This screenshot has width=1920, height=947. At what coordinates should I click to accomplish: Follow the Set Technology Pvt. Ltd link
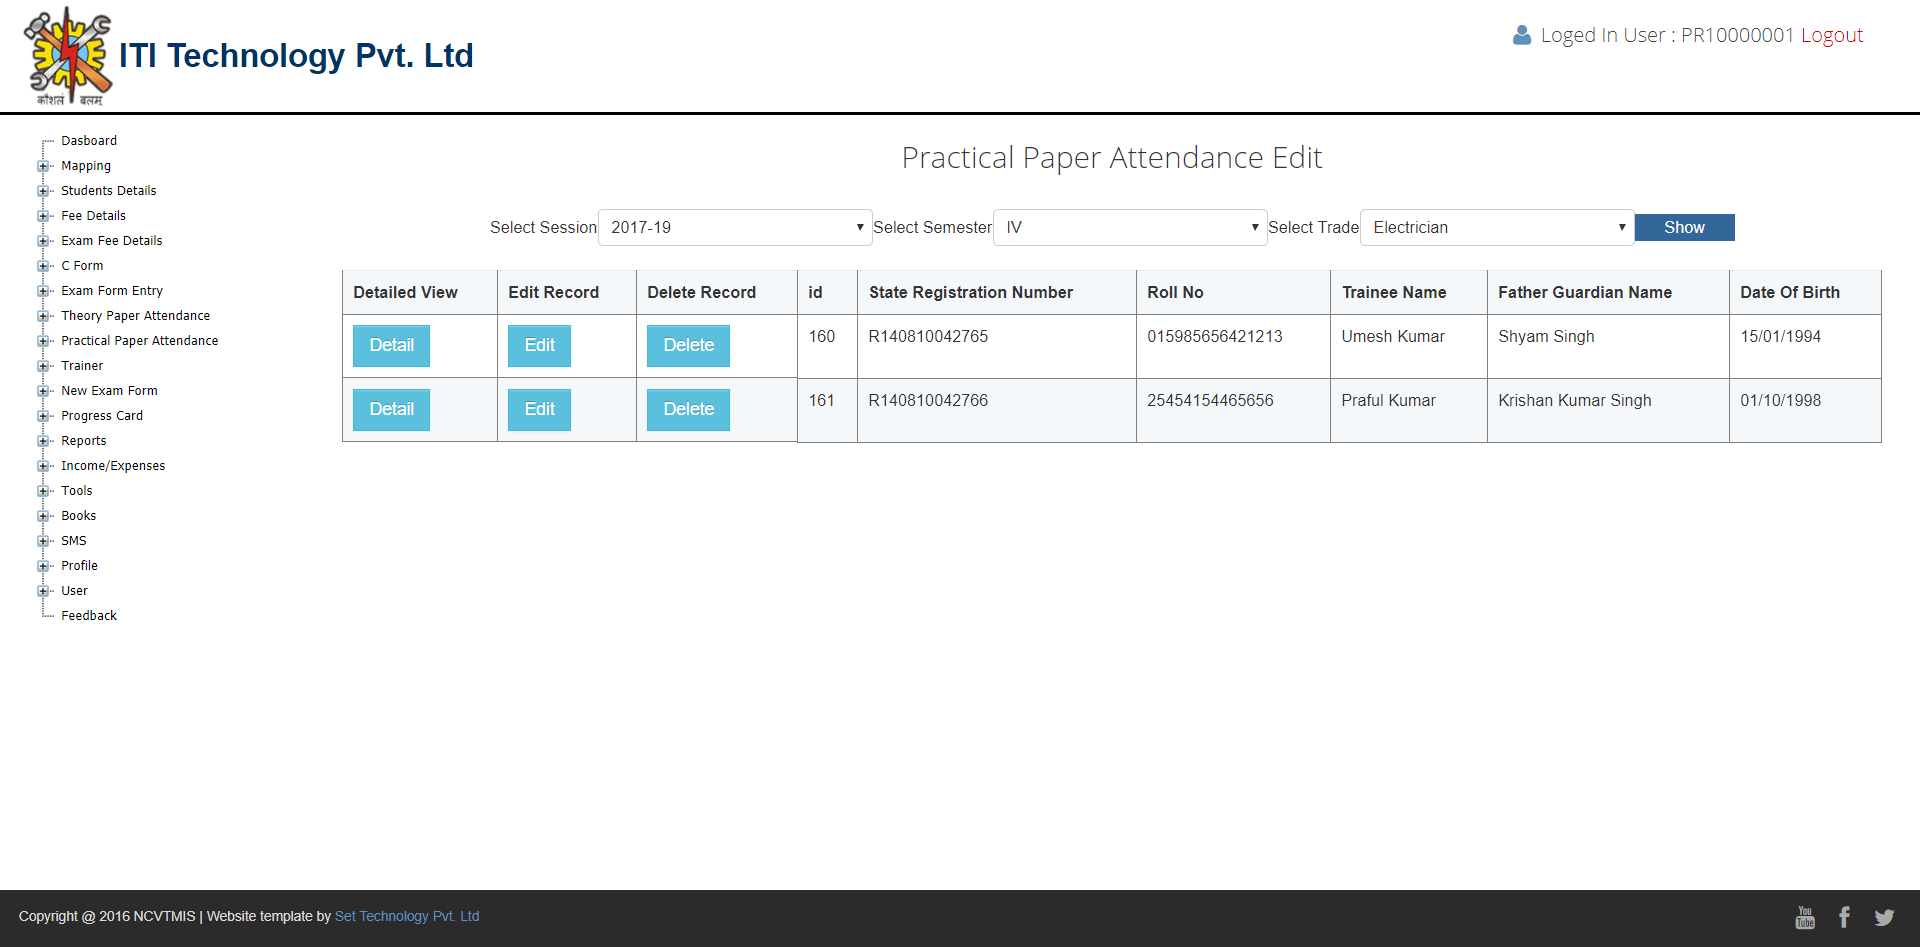click(407, 916)
